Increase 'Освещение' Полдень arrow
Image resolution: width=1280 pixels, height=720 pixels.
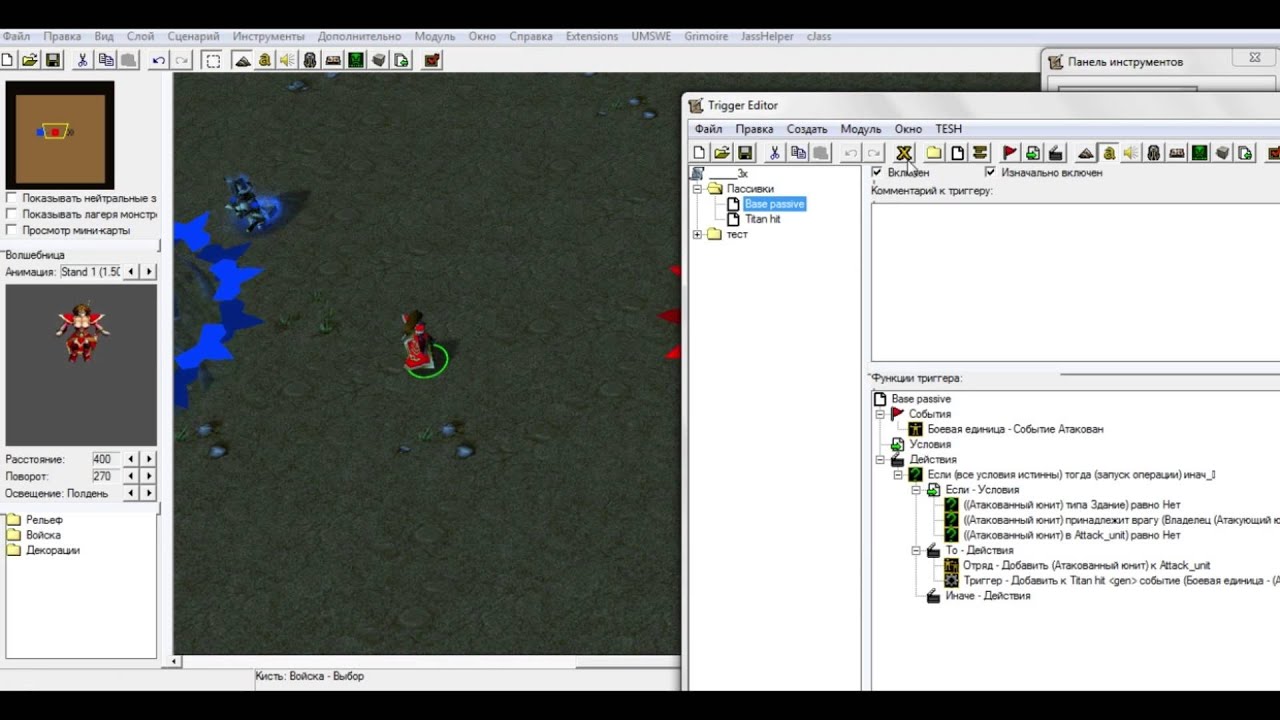coord(149,493)
